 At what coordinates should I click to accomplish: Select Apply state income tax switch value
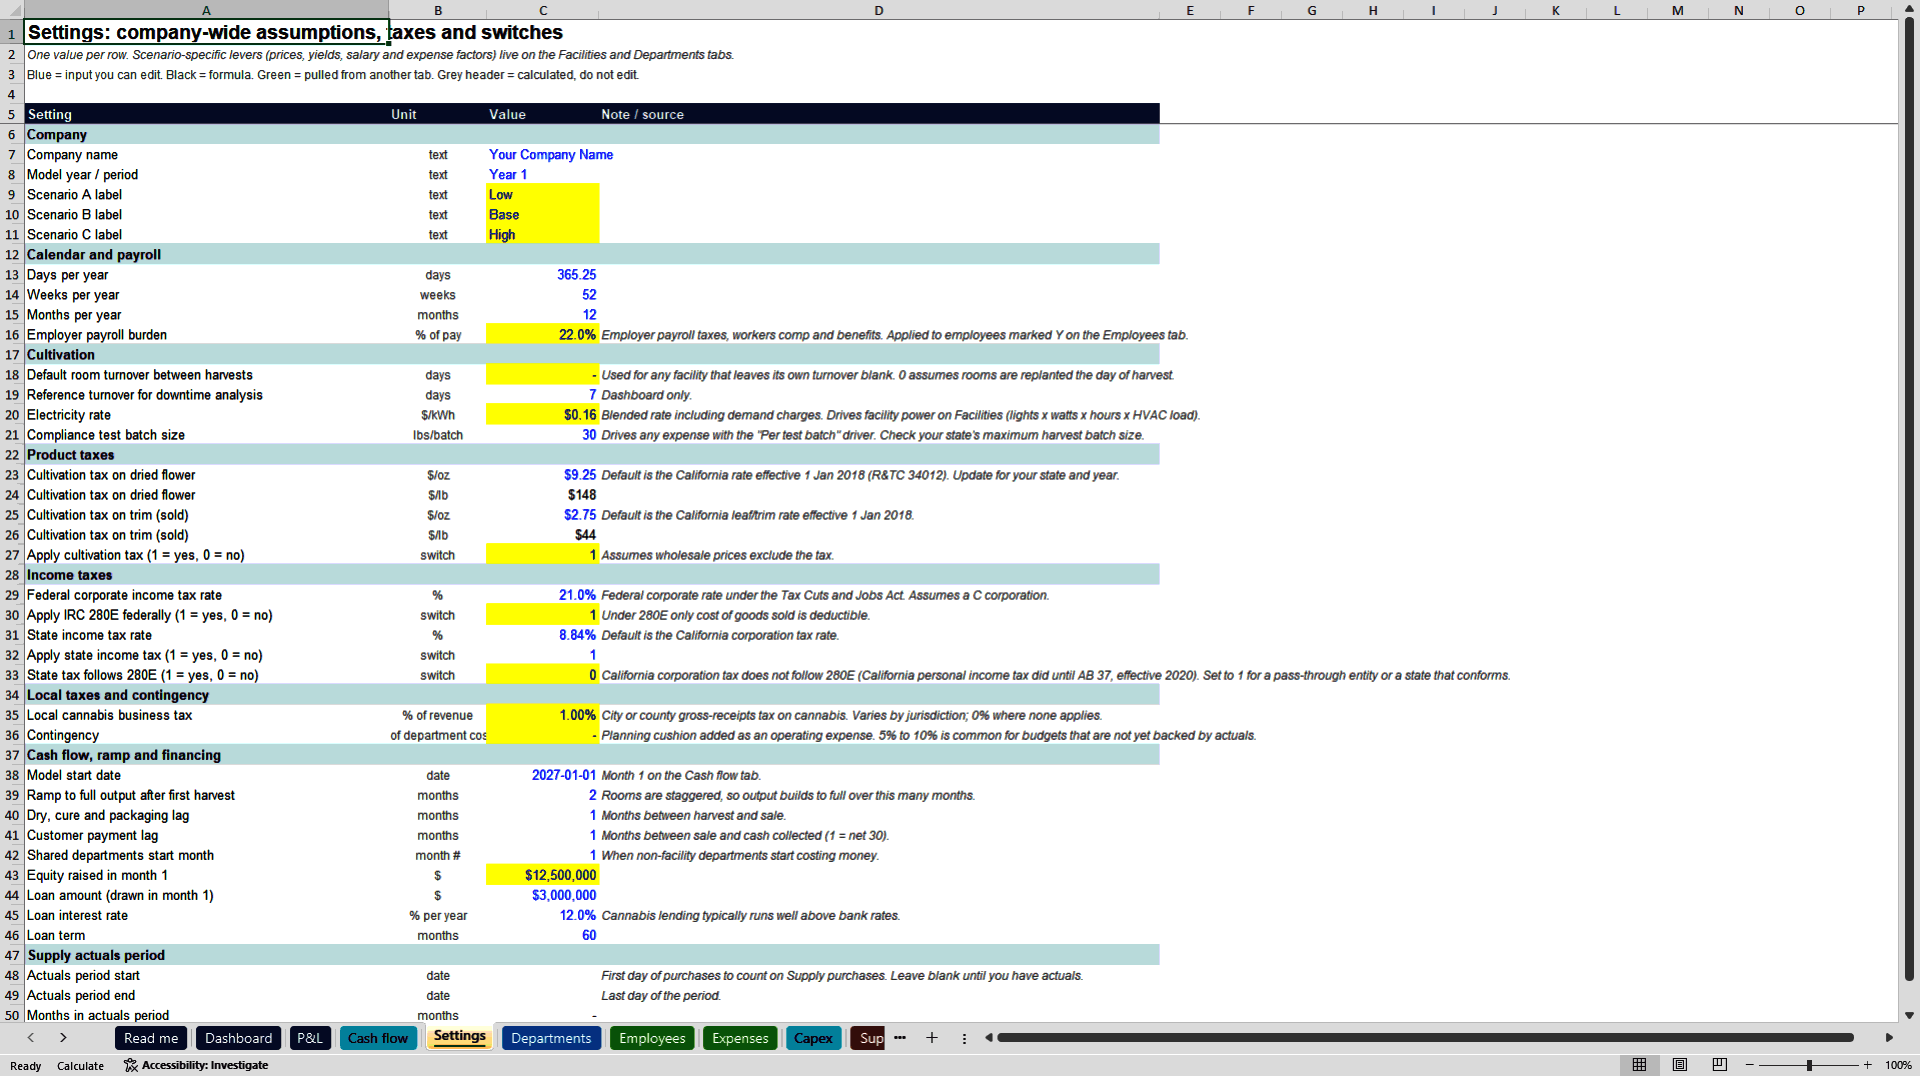tap(542, 655)
